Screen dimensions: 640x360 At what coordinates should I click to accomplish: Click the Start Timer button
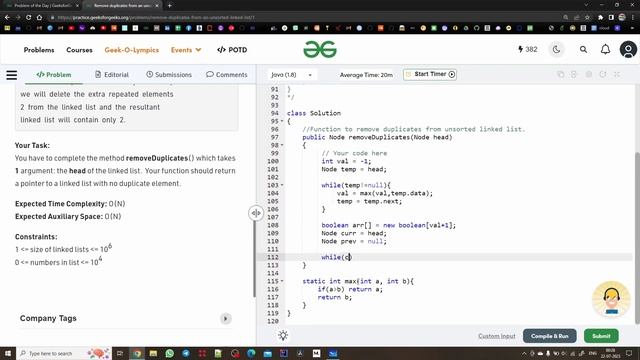(430, 74)
